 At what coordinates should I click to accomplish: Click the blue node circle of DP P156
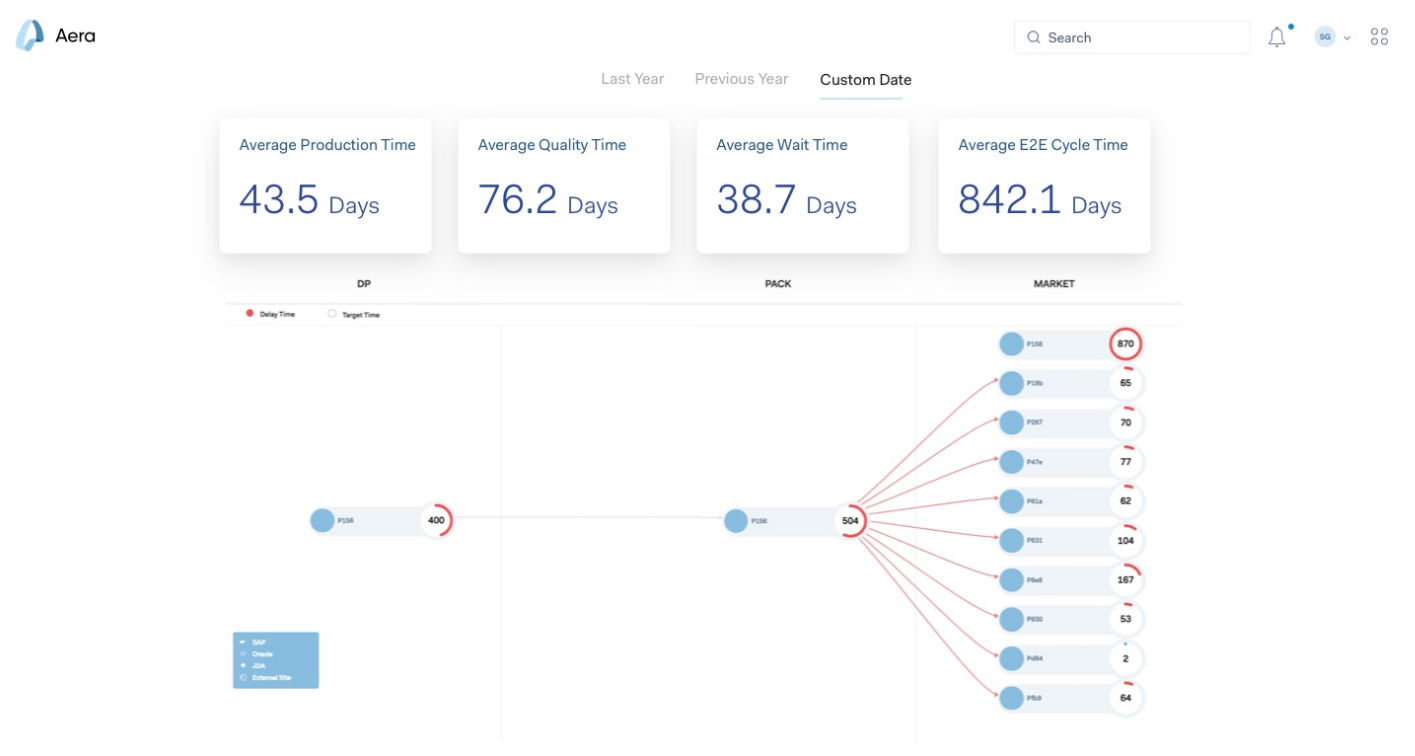pos(322,520)
